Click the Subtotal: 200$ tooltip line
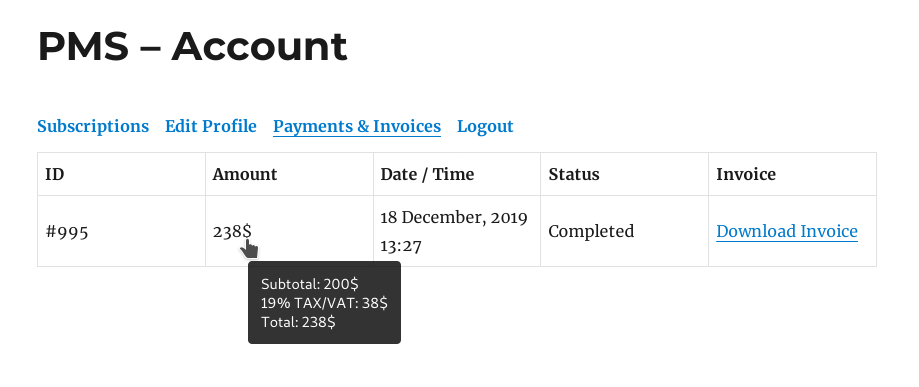Viewport: 919px width, 387px height. [309, 284]
